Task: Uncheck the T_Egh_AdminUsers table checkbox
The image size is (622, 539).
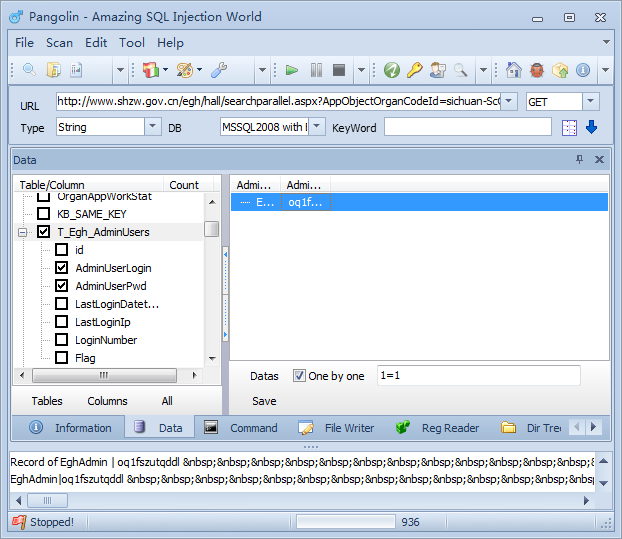Action: coord(43,232)
